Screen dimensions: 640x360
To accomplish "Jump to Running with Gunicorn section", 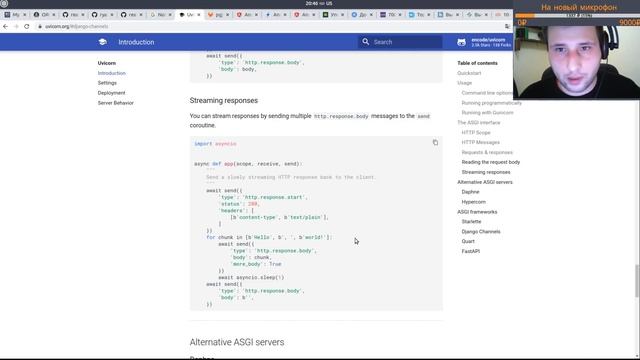I will [x=487, y=113].
